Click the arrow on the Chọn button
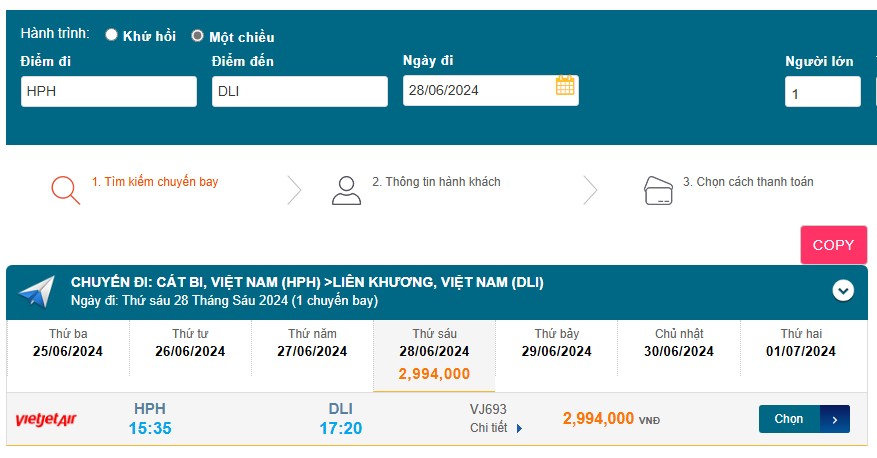 tap(835, 420)
